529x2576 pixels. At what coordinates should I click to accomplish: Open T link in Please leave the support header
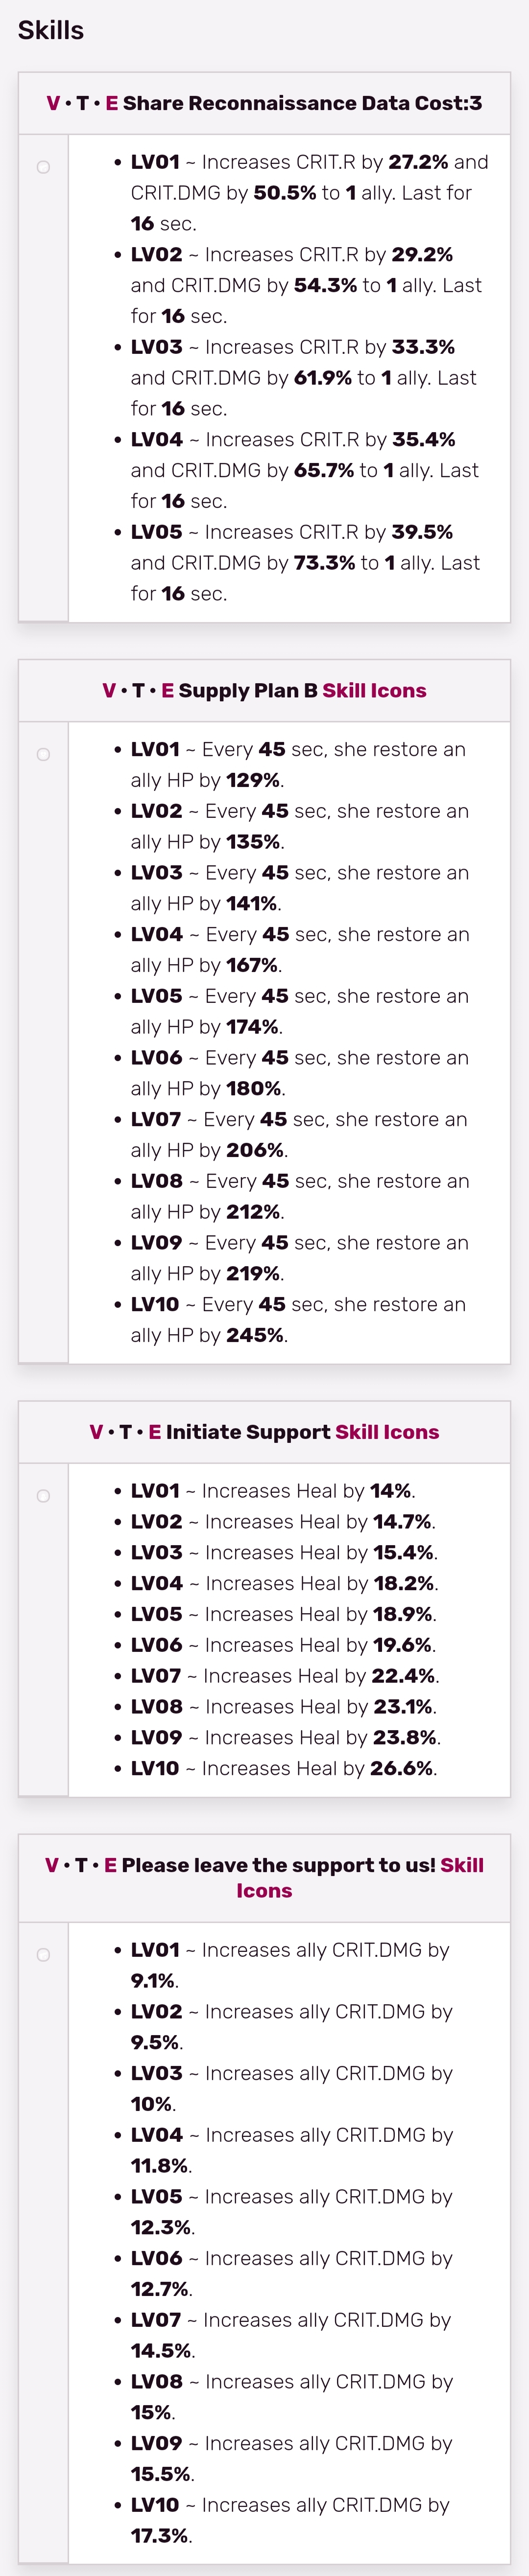[x=82, y=1865]
